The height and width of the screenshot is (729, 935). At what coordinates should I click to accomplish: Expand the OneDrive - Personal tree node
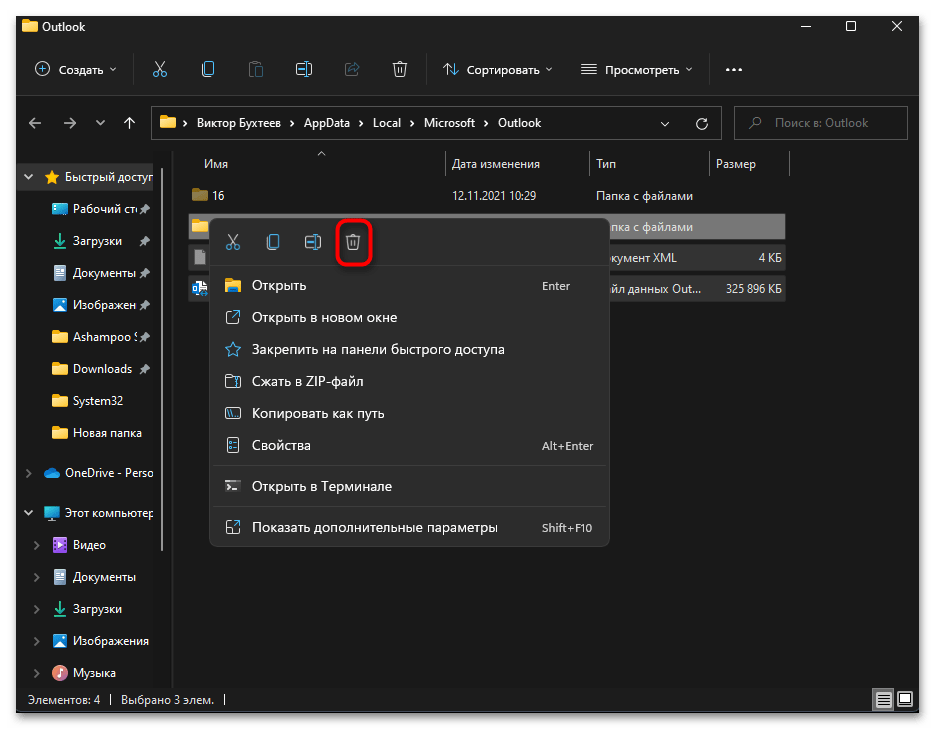29,473
